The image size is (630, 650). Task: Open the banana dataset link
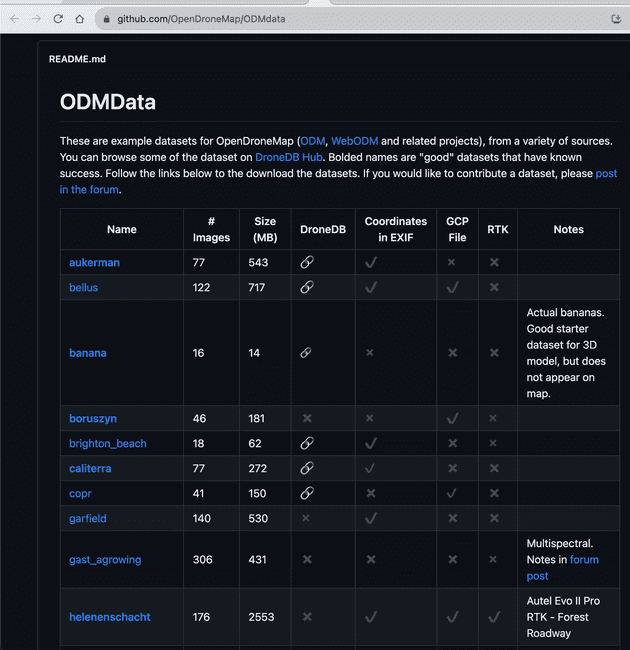[88, 353]
